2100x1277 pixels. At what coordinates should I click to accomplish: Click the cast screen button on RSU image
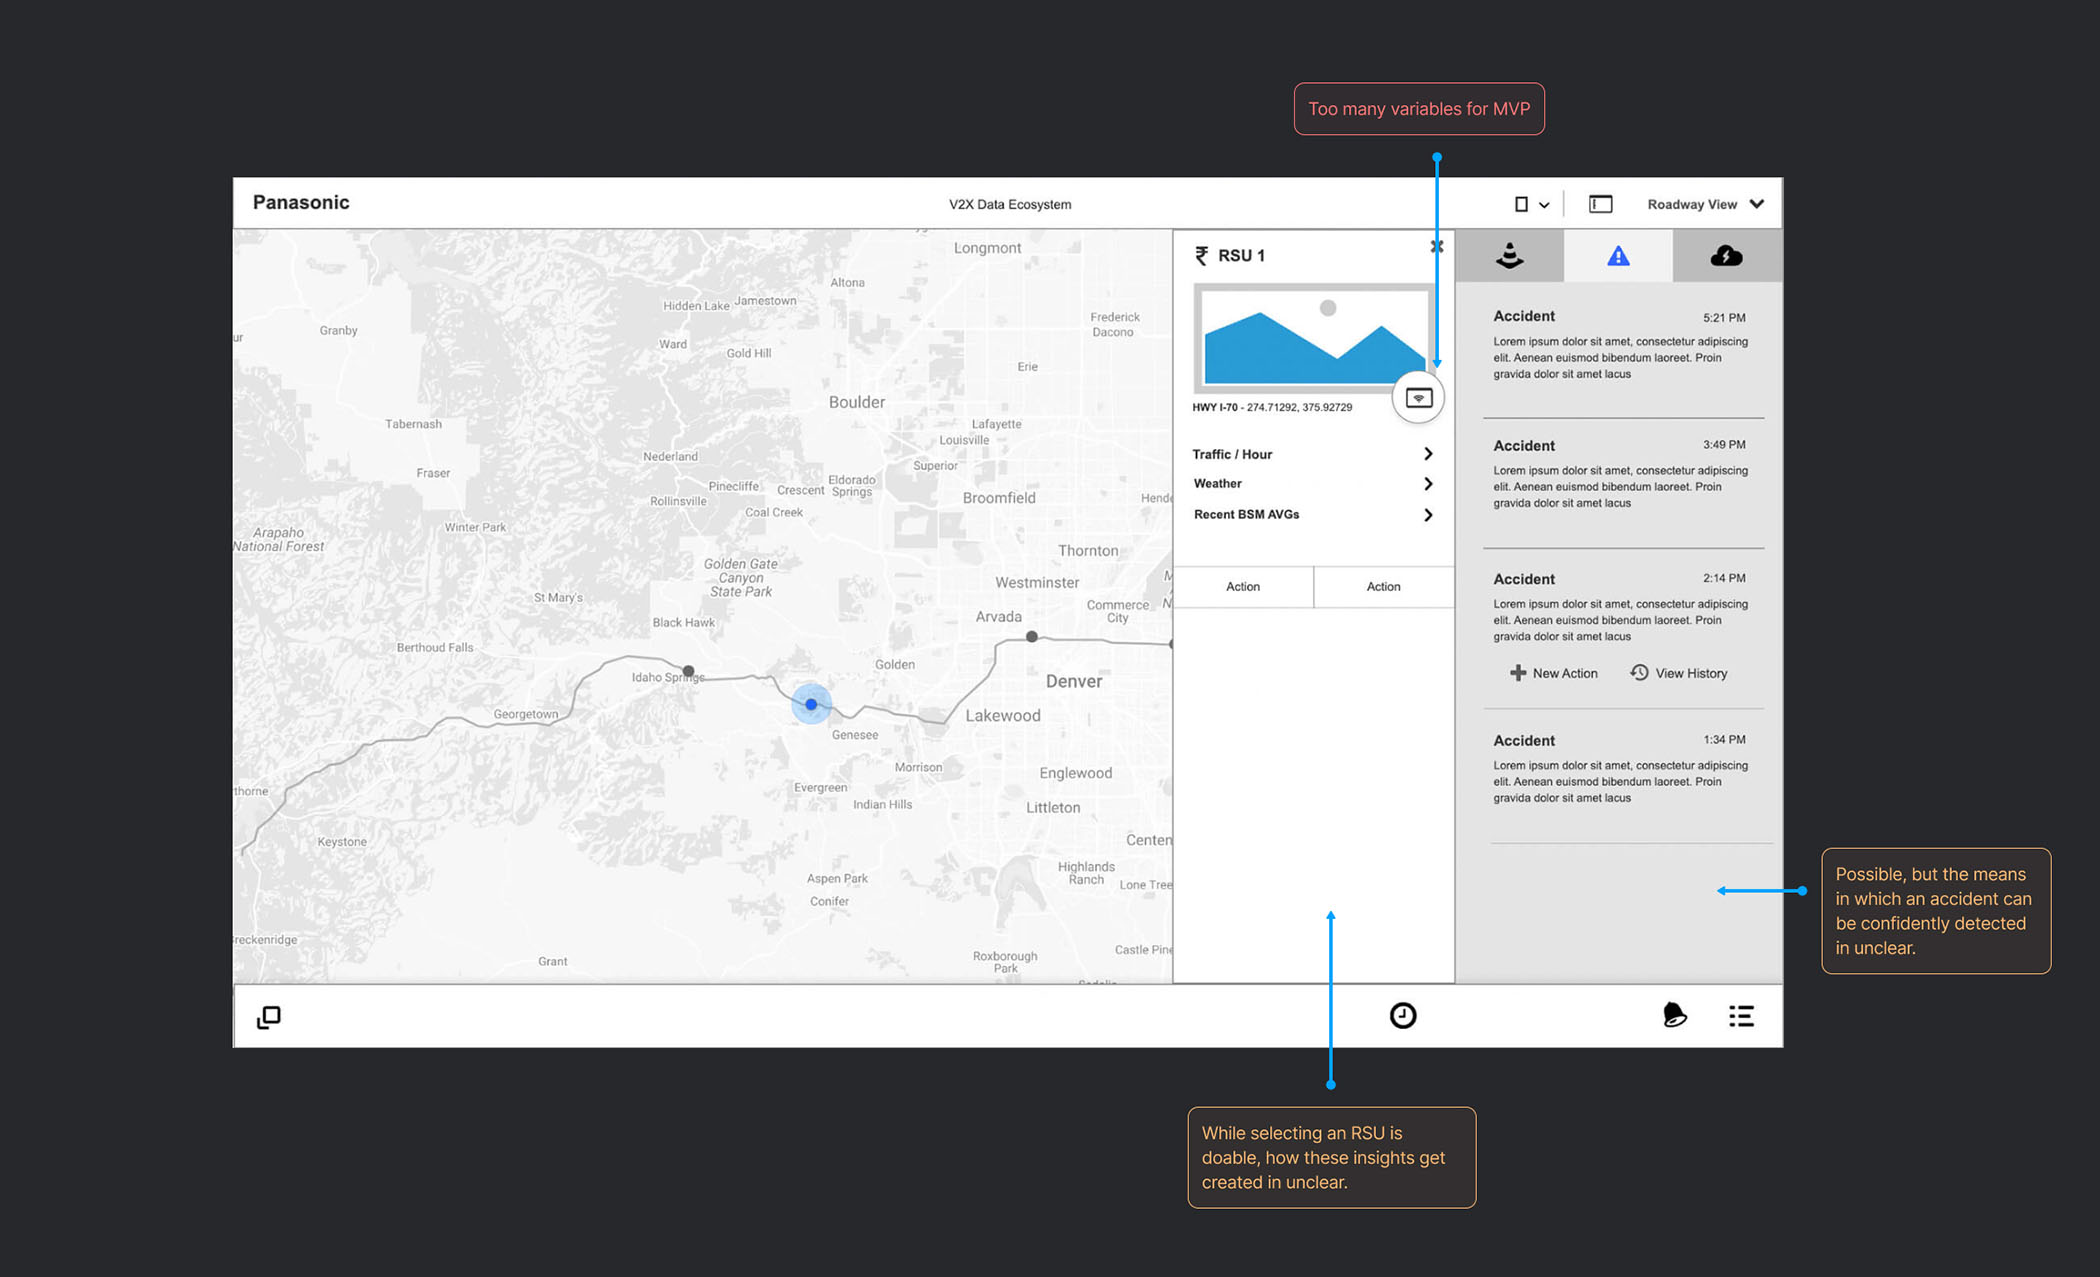[1418, 398]
